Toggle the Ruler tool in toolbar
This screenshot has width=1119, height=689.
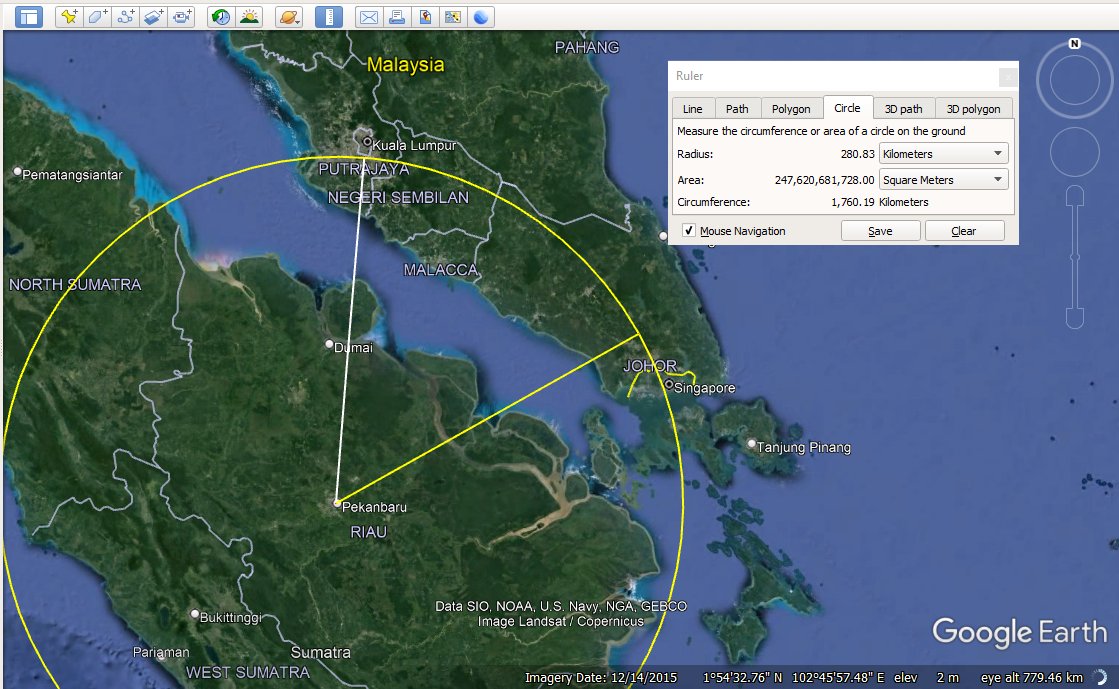click(329, 16)
